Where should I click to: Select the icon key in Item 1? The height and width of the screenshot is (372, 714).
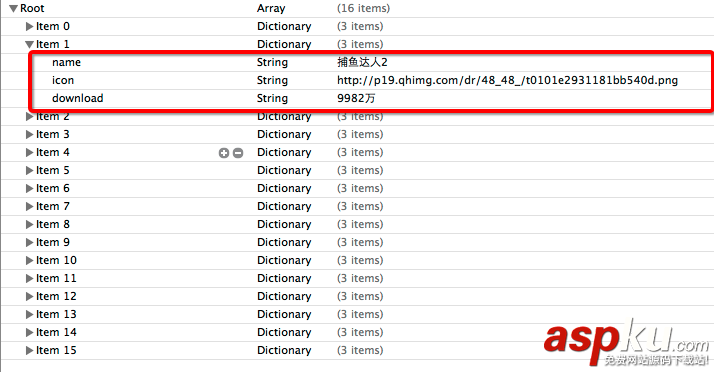click(x=63, y=80)
